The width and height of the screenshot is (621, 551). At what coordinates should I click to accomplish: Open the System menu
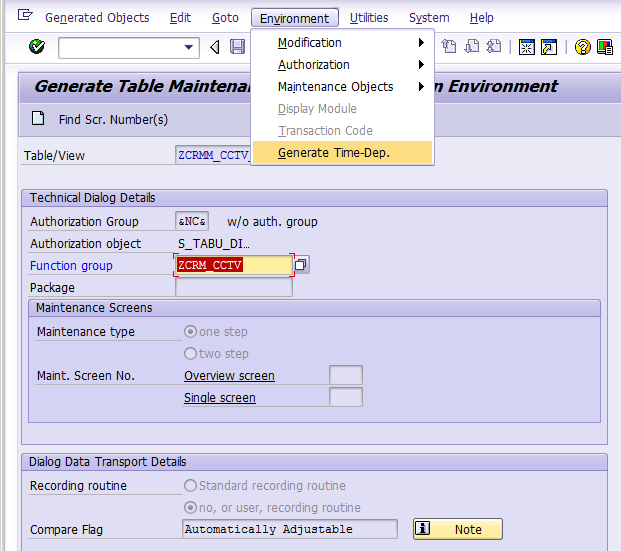click(x=429, y=18)
